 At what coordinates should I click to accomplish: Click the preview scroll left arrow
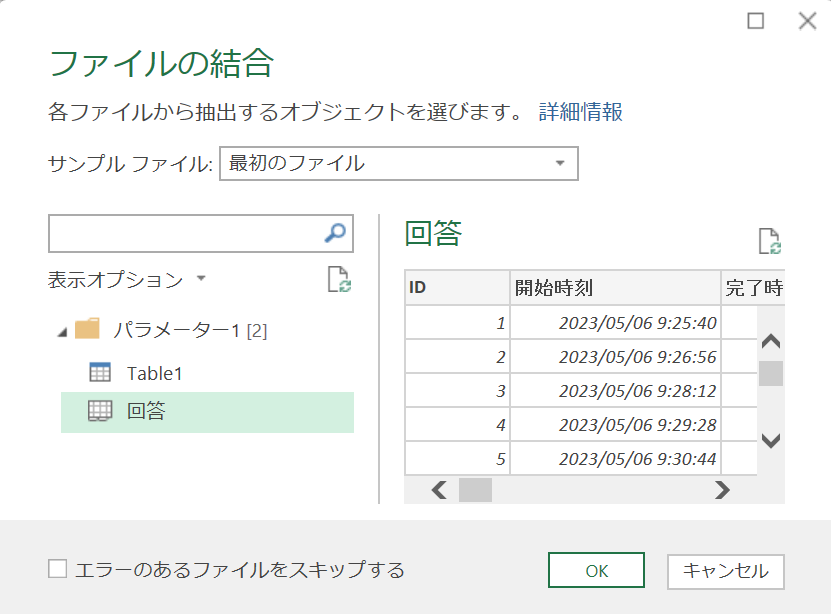pos(439,490)
